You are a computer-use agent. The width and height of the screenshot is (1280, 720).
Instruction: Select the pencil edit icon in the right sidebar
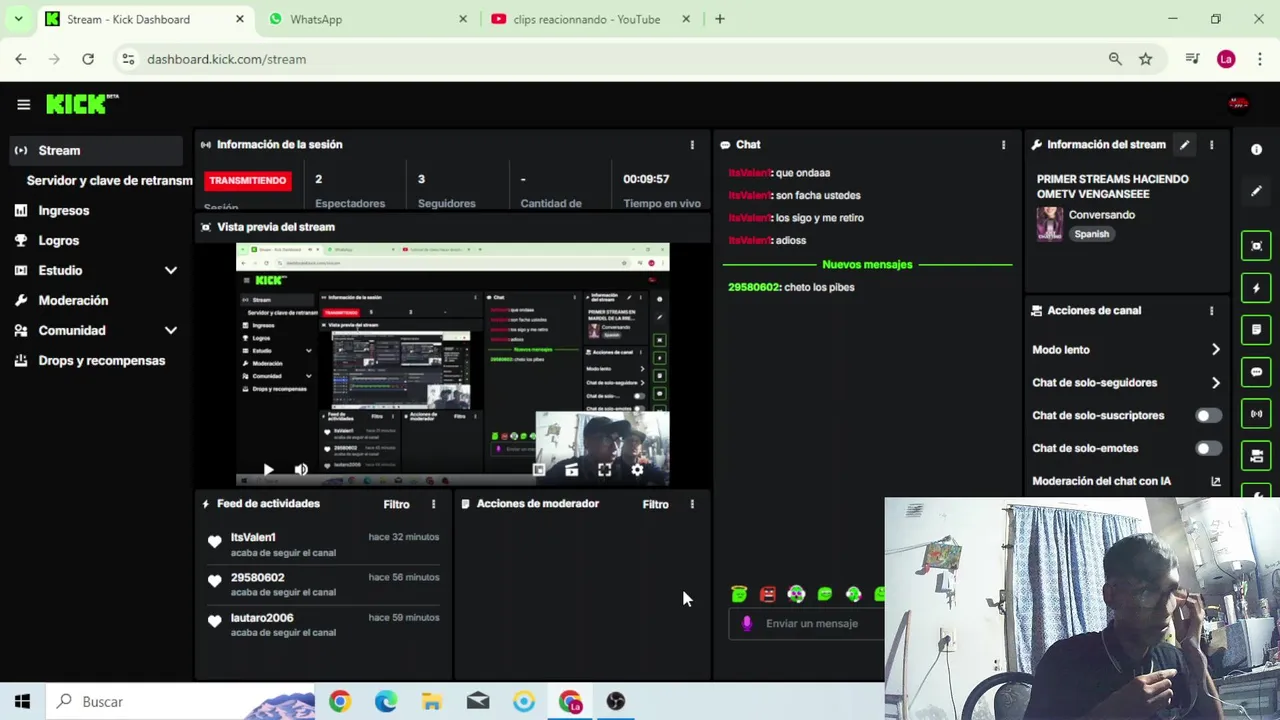tap(1256, 190)
